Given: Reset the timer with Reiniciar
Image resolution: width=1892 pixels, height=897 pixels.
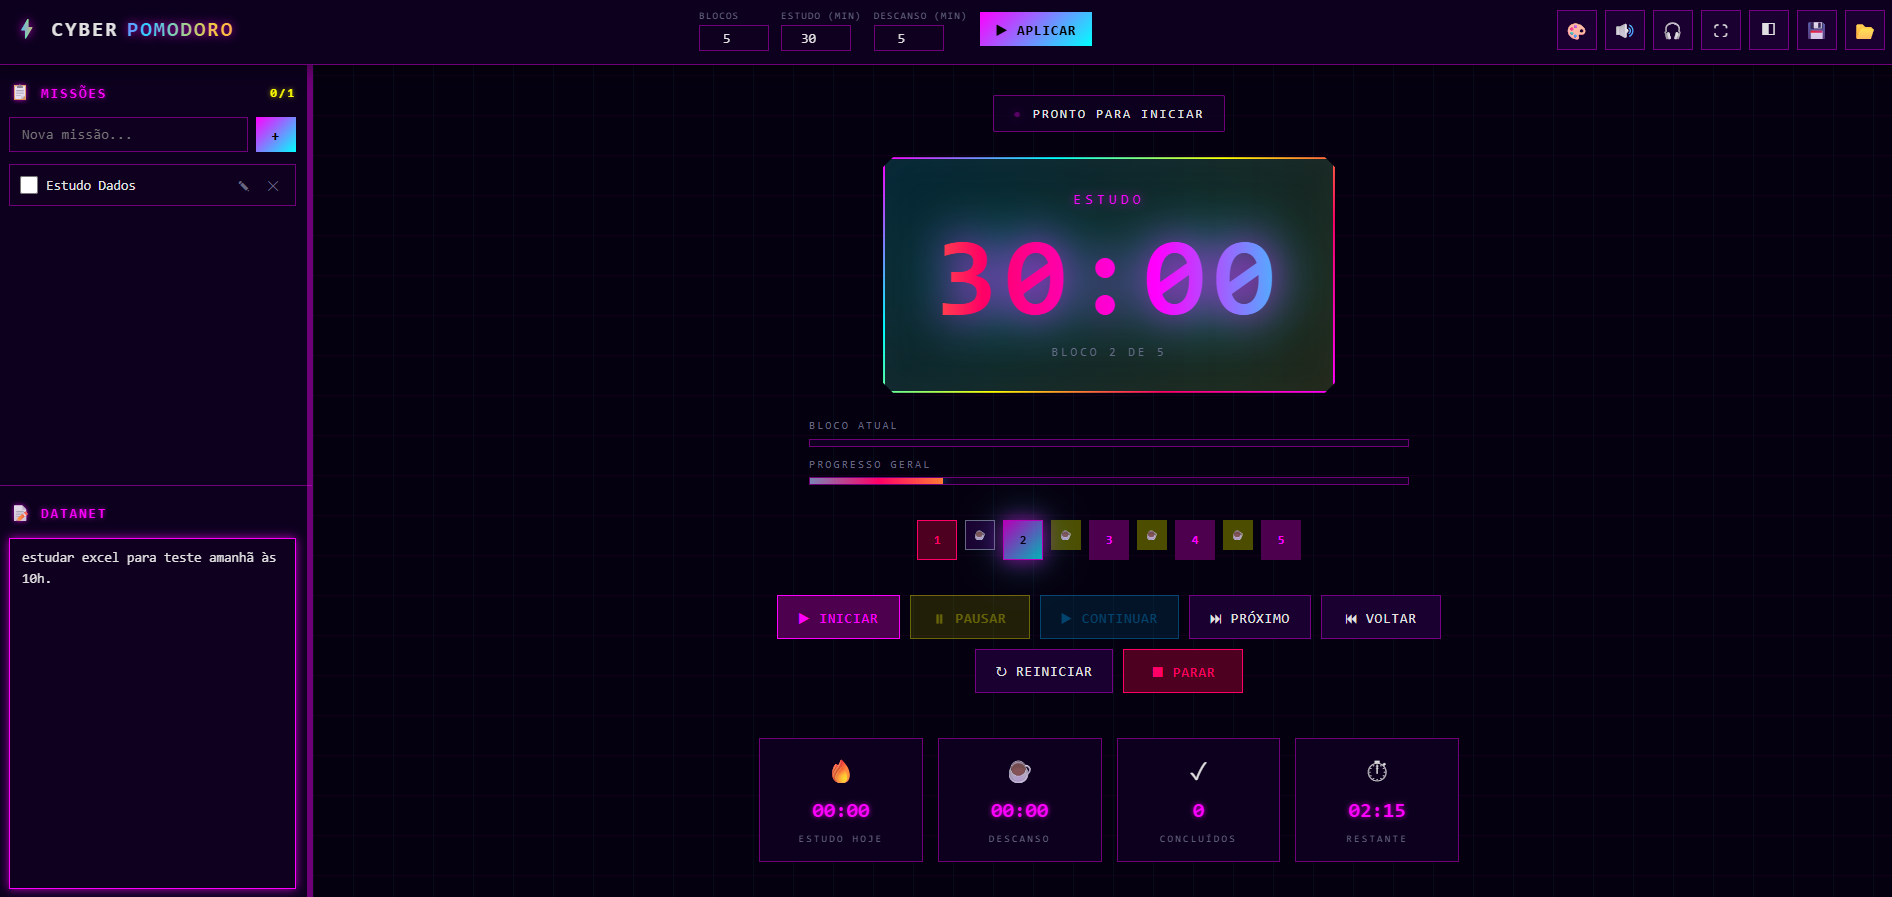Looking at the screenshot, I should 1043,671.
